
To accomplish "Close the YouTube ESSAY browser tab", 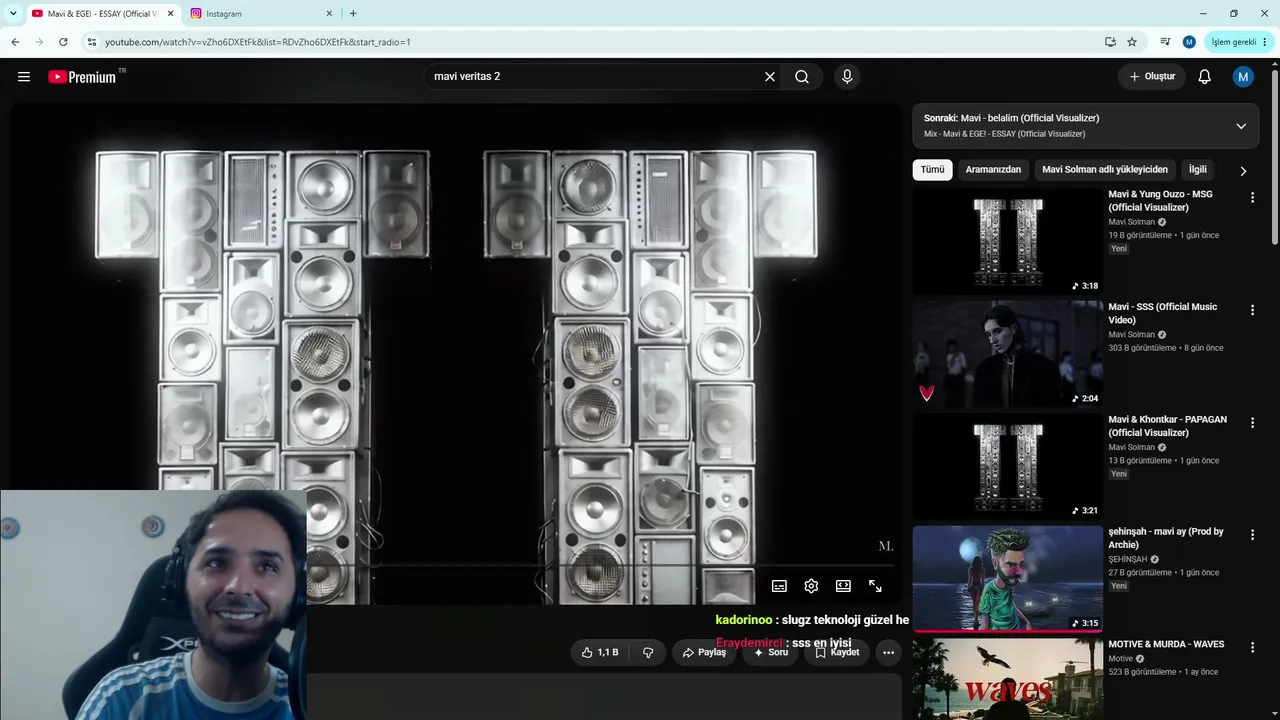I will pos(170,14).
